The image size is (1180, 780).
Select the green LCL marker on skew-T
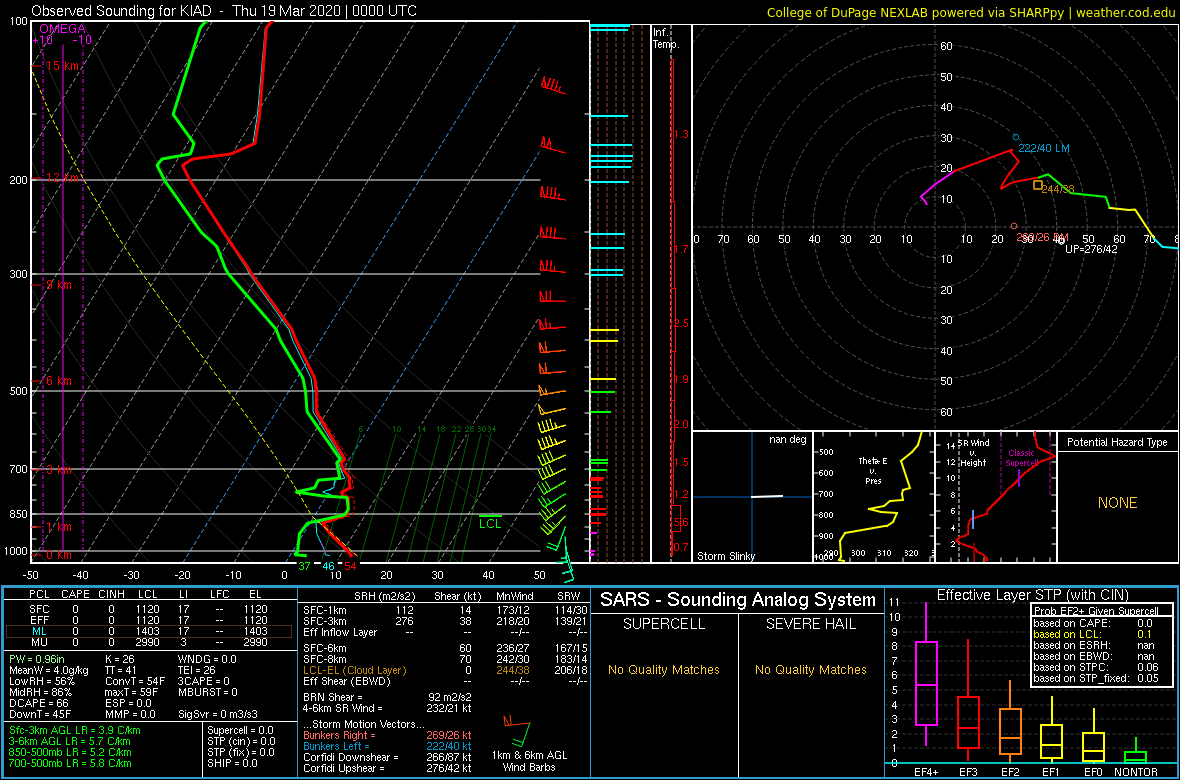(x=490, y=522)
